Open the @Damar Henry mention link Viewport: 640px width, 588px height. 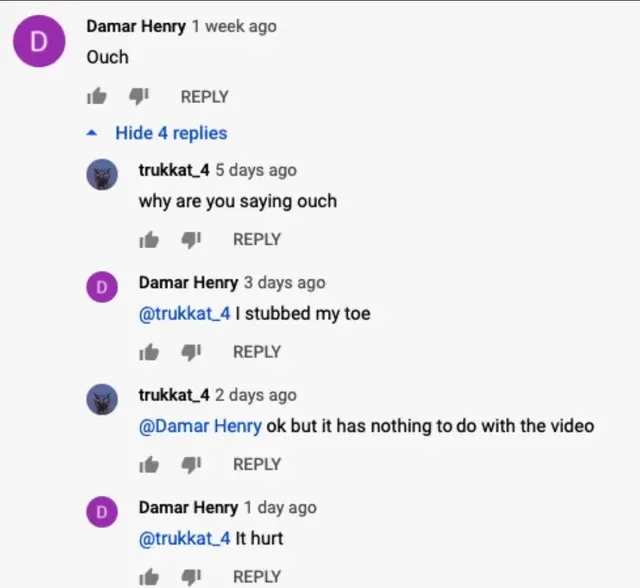pyautogui.click(x=200, y=426)
